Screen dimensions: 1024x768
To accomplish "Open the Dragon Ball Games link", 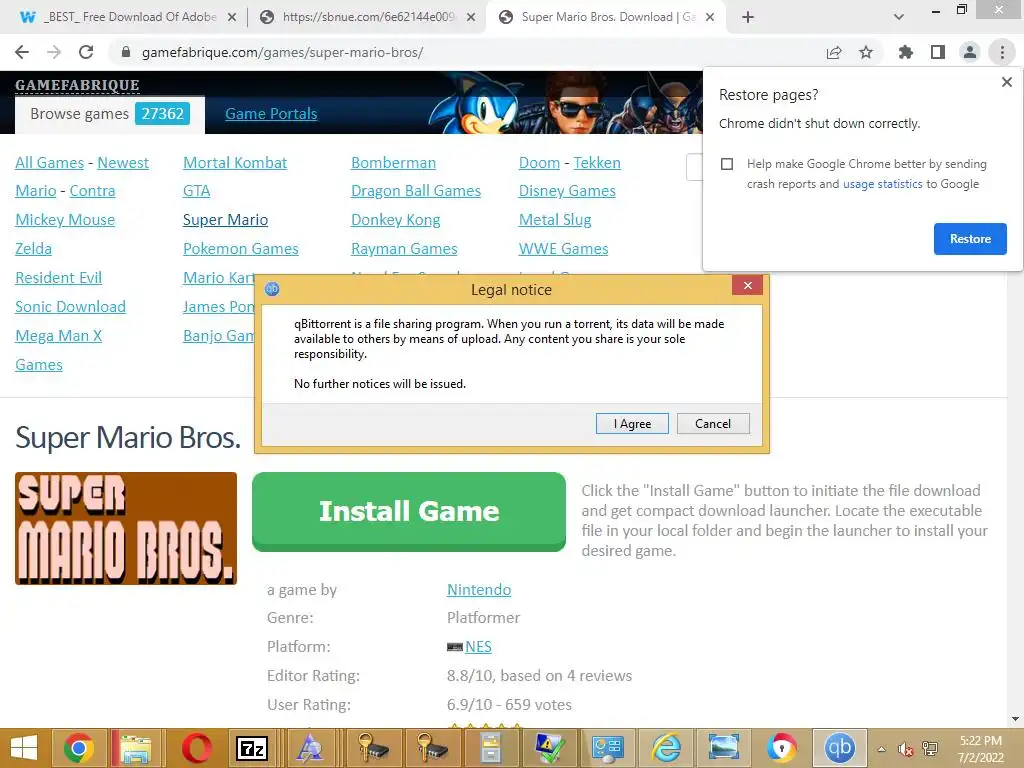I will click(416, 191).
